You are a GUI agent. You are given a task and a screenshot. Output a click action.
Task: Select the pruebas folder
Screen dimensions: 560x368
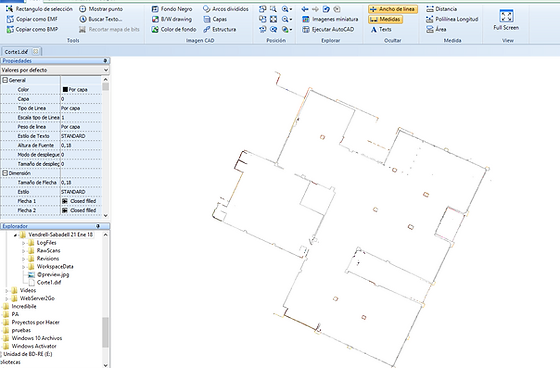point(17,330)
